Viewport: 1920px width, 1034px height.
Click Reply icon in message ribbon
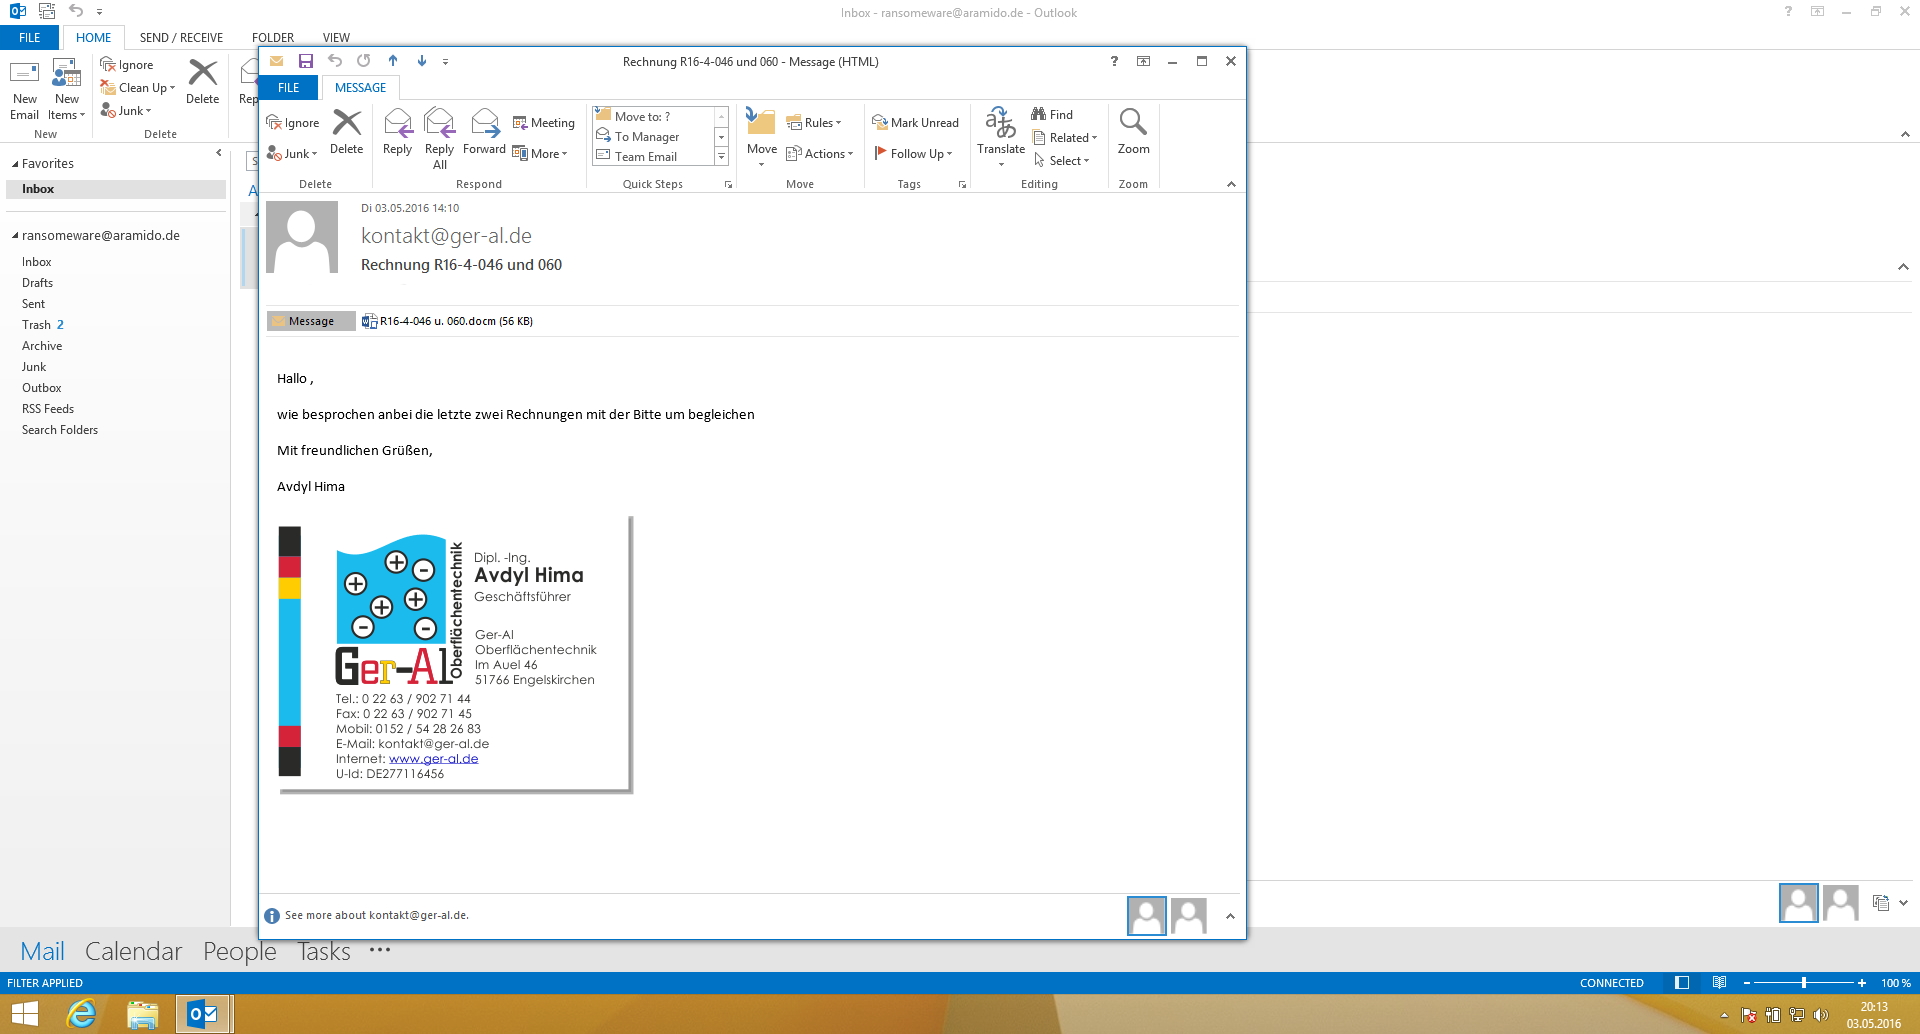pos(397,132)
